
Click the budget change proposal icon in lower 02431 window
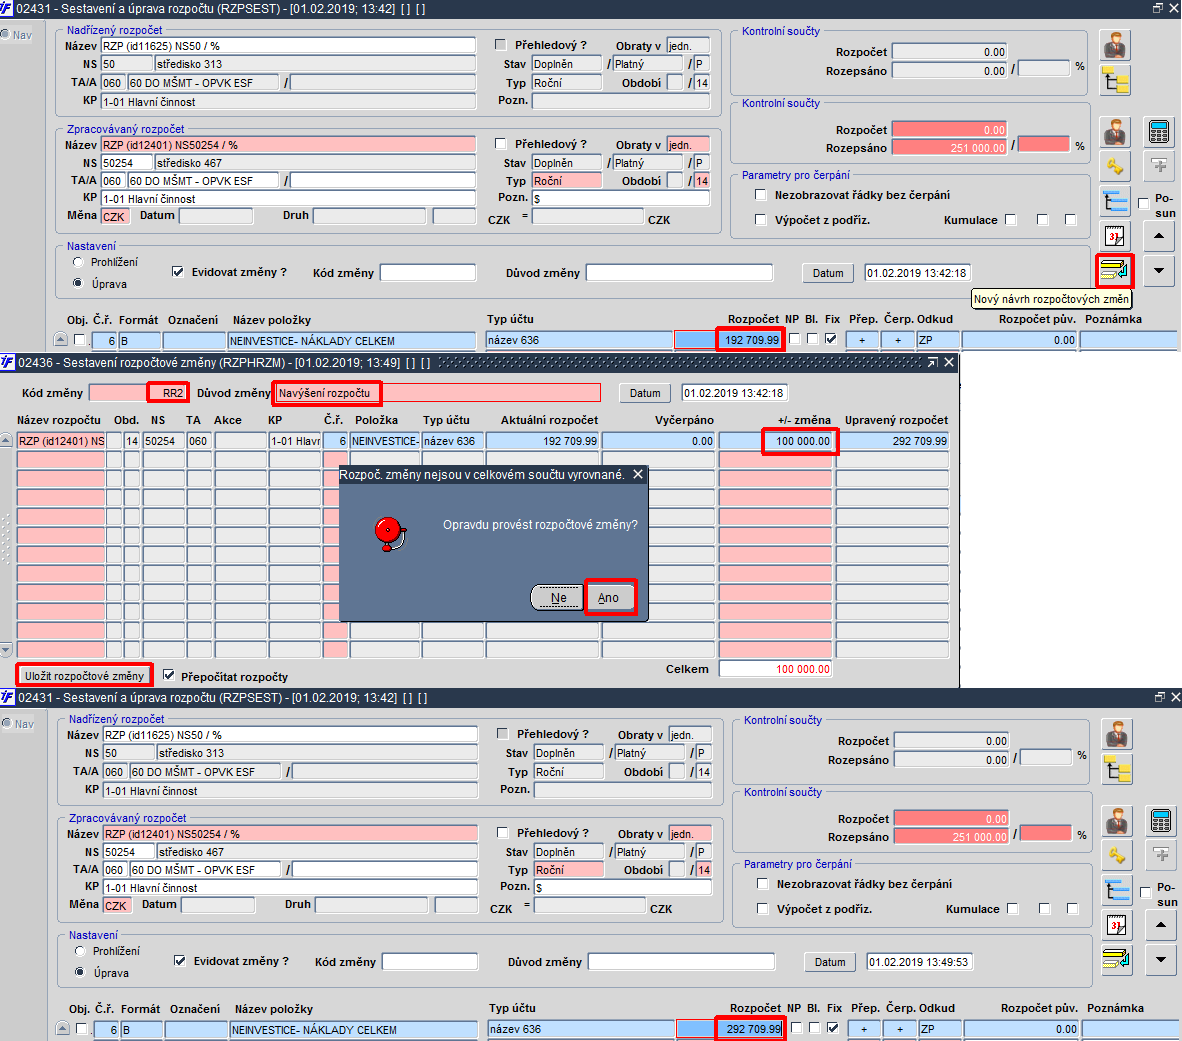pyautogui.click(x=1116, y=959)
